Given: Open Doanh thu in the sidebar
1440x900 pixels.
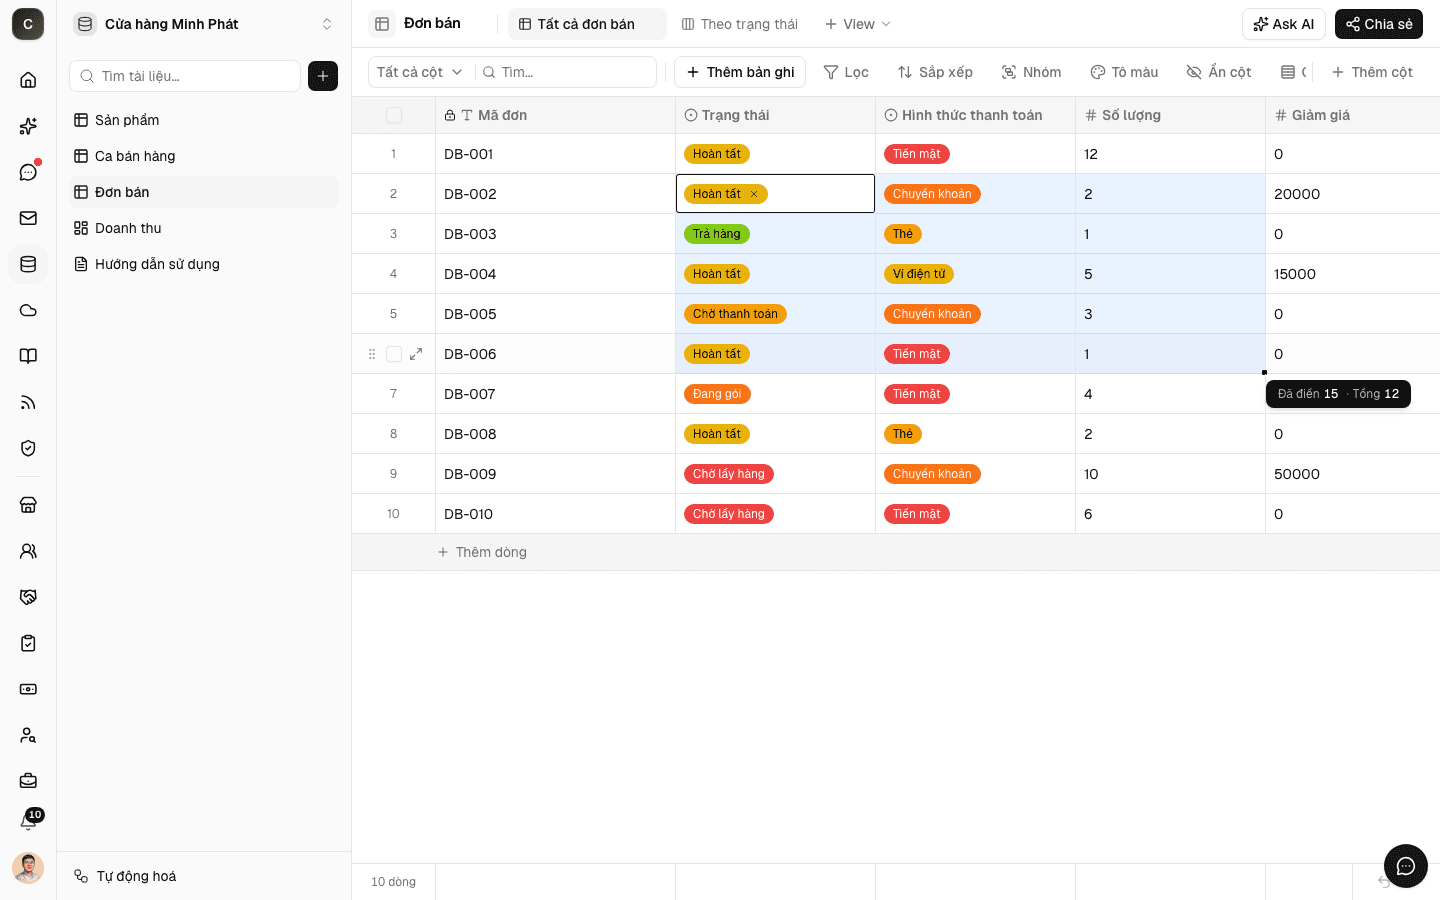Looking at the screenshot, I should [204, 228].
